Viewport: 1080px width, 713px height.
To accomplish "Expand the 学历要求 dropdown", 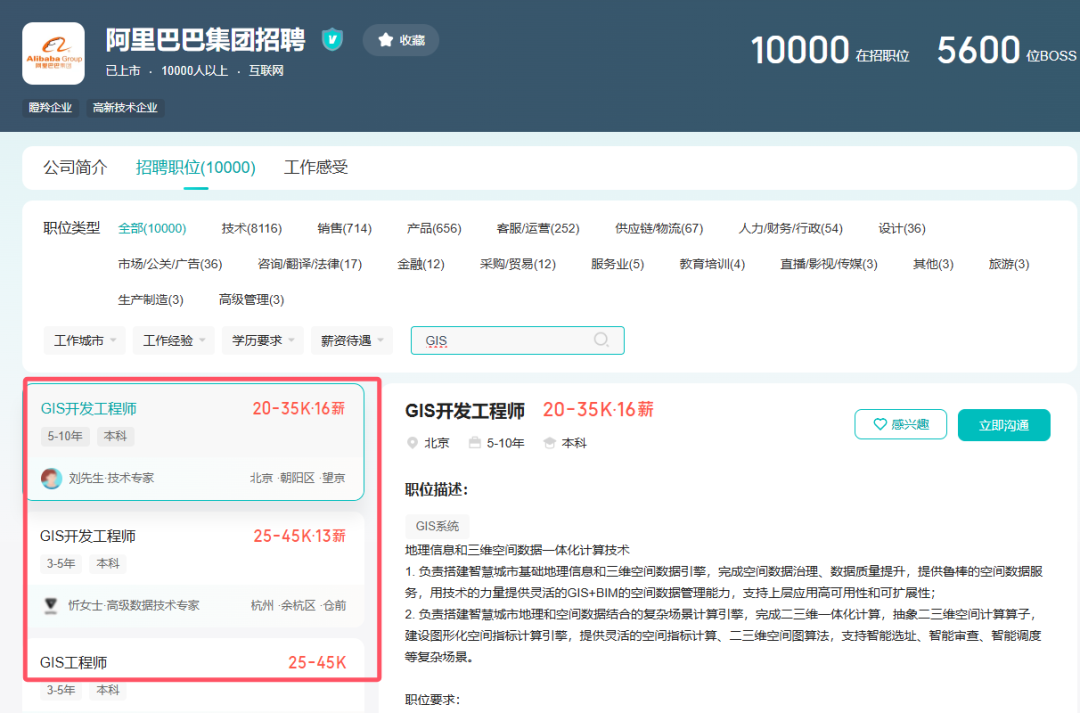I will [262, 340].
